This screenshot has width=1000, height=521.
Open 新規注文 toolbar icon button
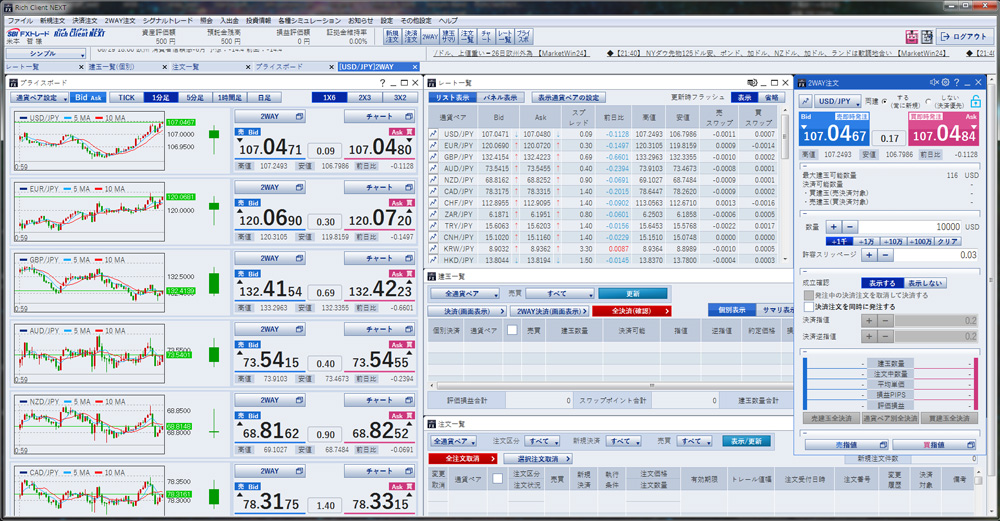[x=392, y=36]
